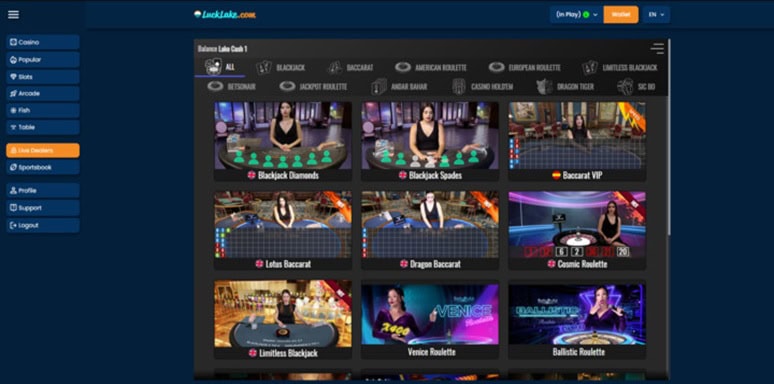Click the 'Venice Roulette' title text
The width and height of the screenshot is (774, 384).
click(x=432, y=352)
